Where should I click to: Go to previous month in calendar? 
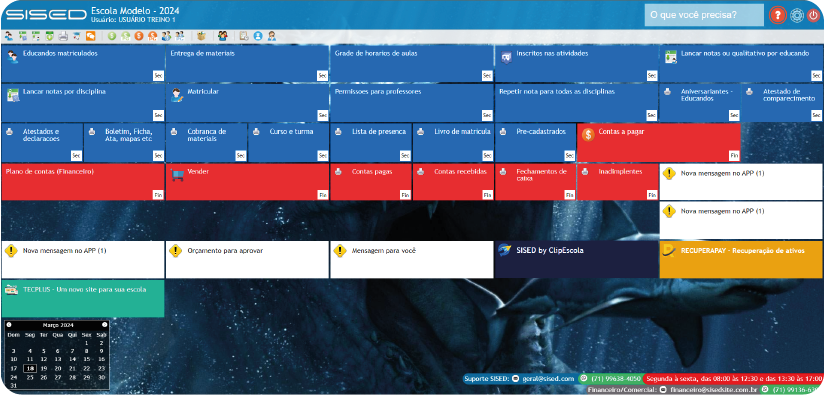[9, 325]
